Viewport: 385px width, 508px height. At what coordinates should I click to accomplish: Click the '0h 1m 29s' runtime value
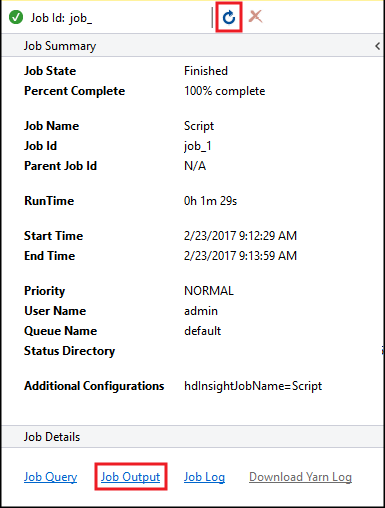tap(210, 201)
